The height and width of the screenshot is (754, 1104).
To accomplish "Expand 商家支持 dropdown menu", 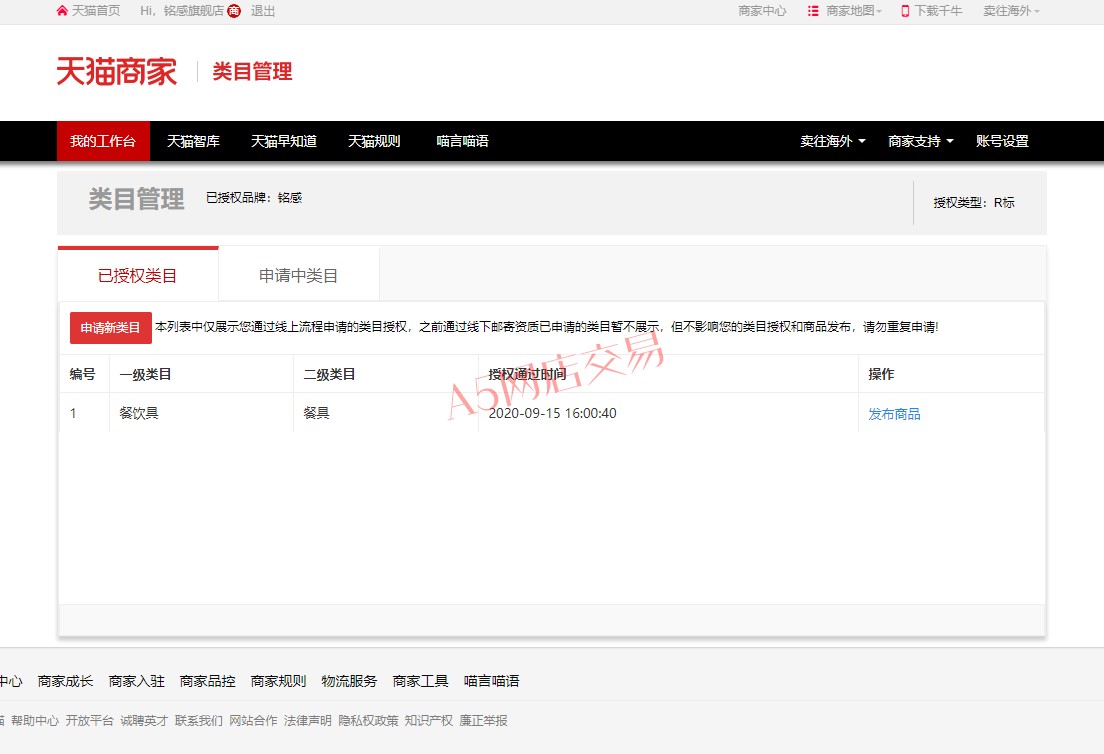I will (x=921, y=141).
